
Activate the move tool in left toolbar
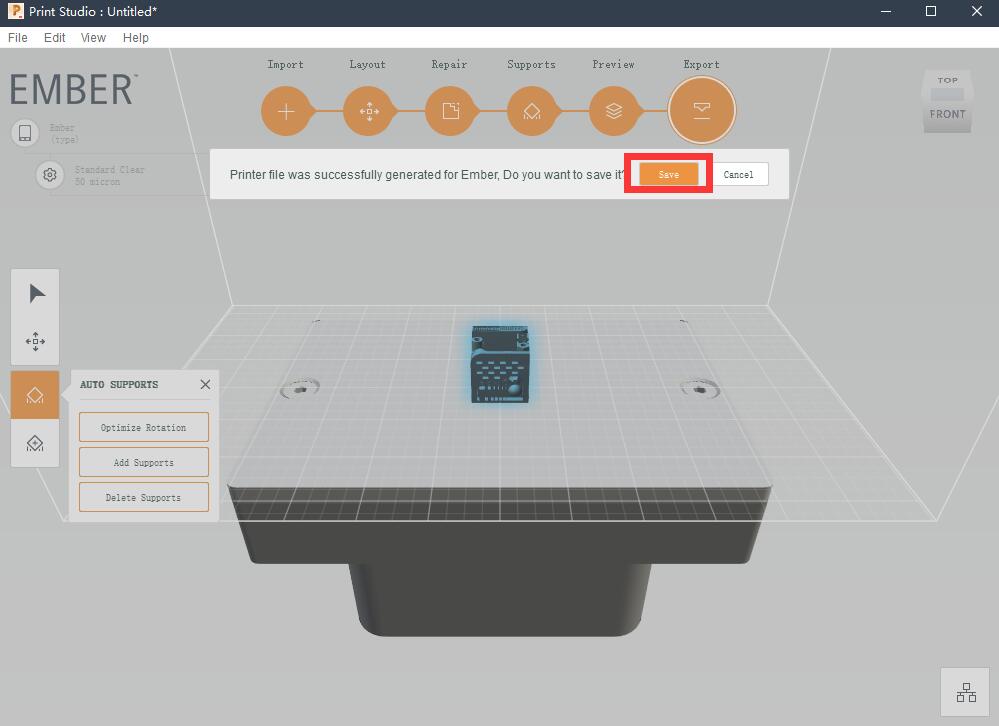tap(36, 341)
